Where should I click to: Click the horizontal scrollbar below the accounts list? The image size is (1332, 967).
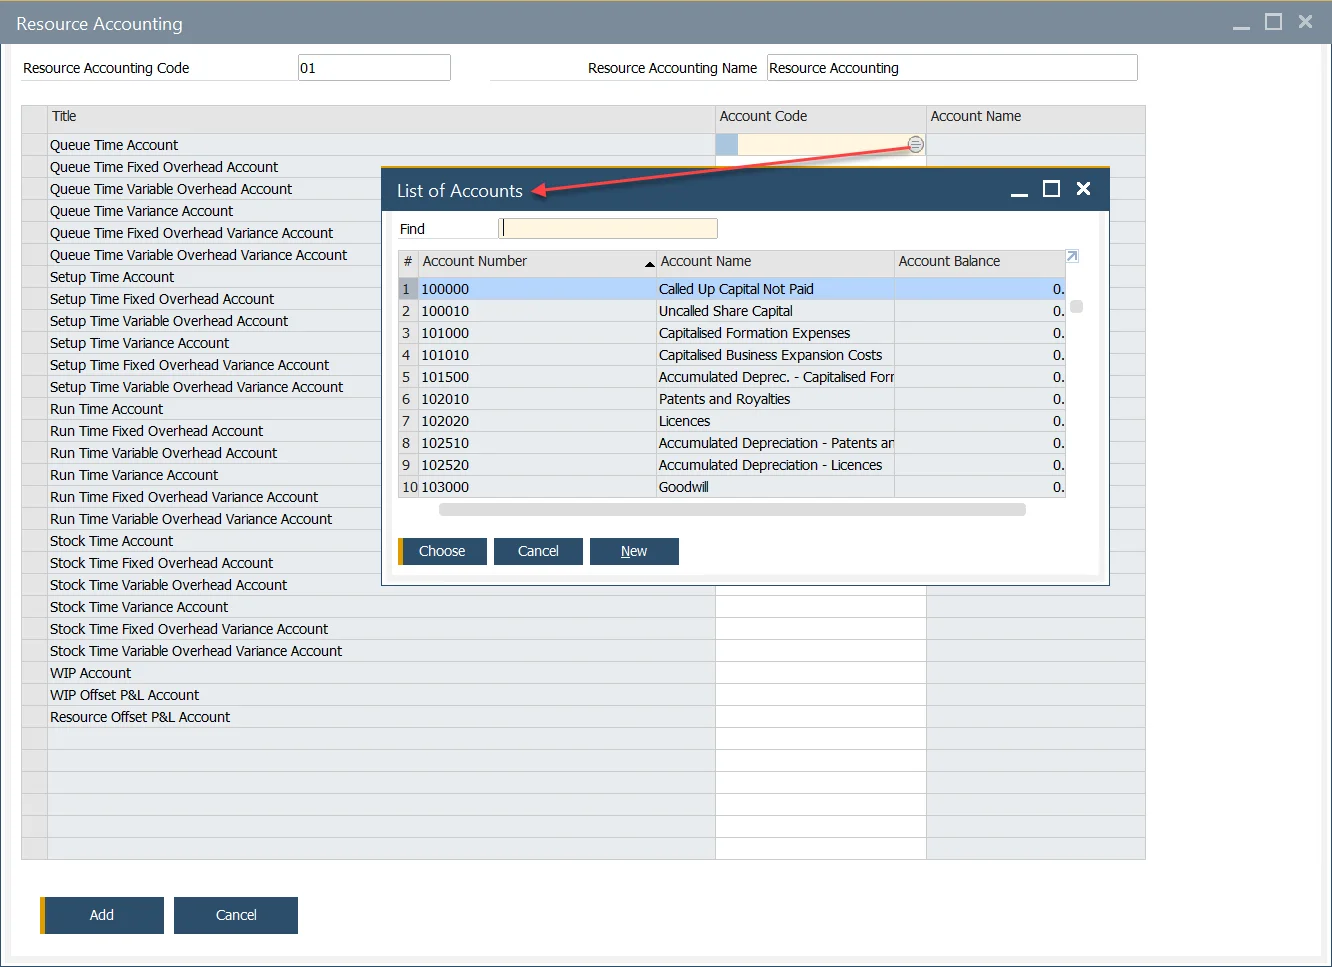tap(732, 509)
